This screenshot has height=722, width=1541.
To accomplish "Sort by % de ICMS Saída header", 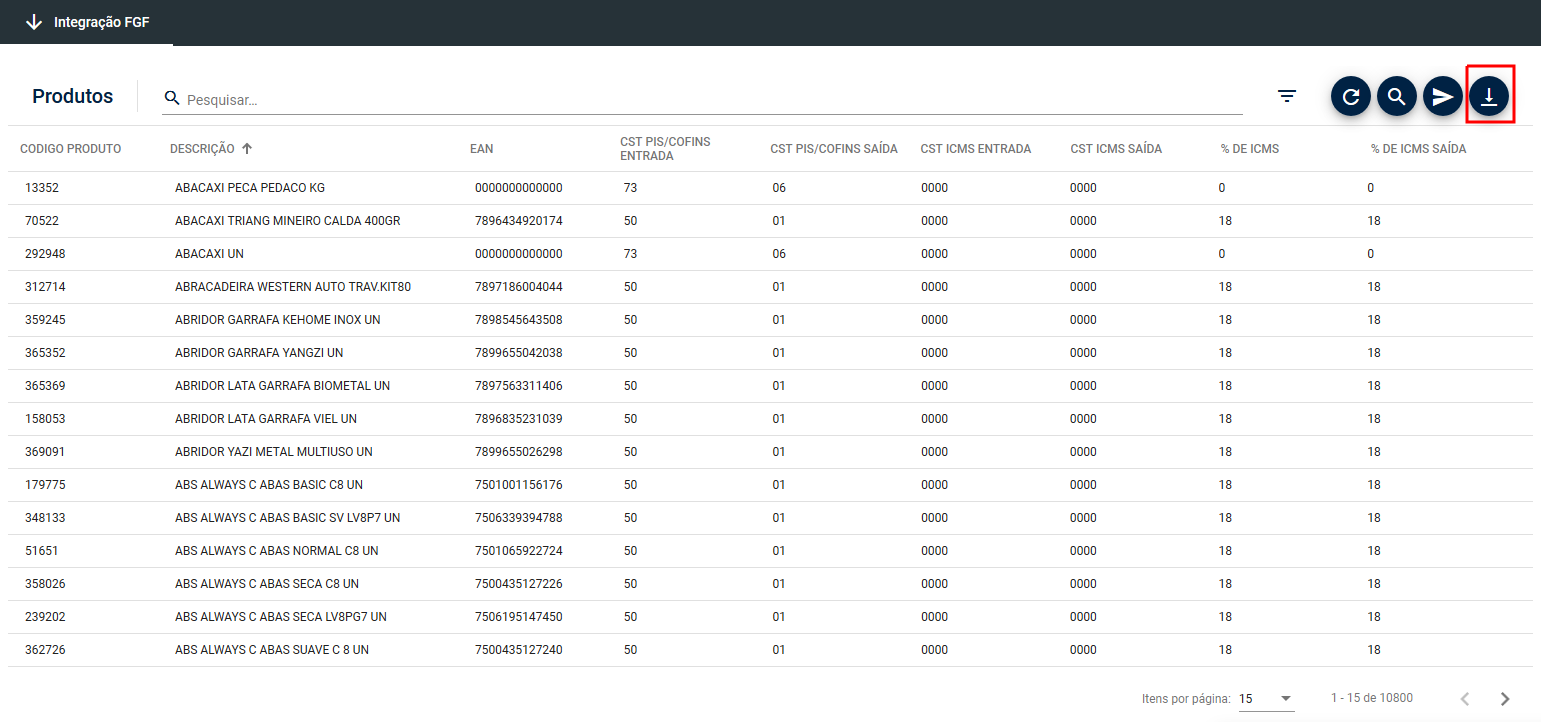I will coord(1418,149).
